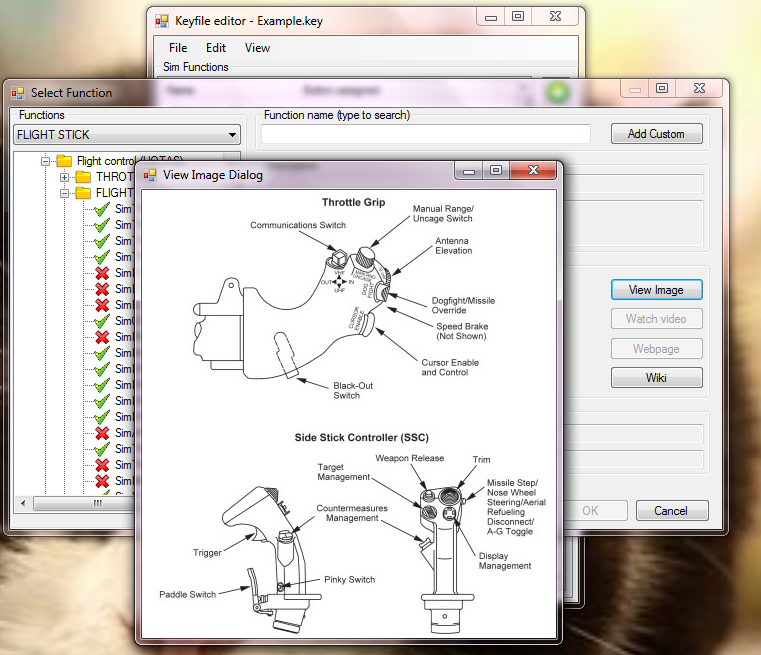Click the function tree horizontal scrollbar left arrow
This screenshot has width=761, height=655.
tap(22, 503)
